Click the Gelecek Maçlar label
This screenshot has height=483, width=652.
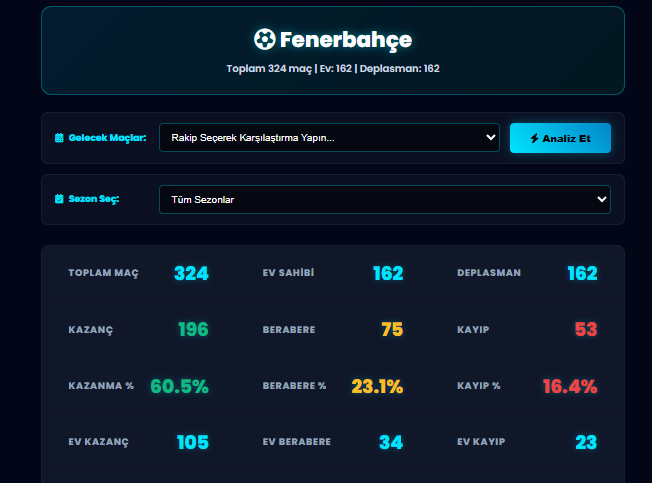tap(107, 138)
